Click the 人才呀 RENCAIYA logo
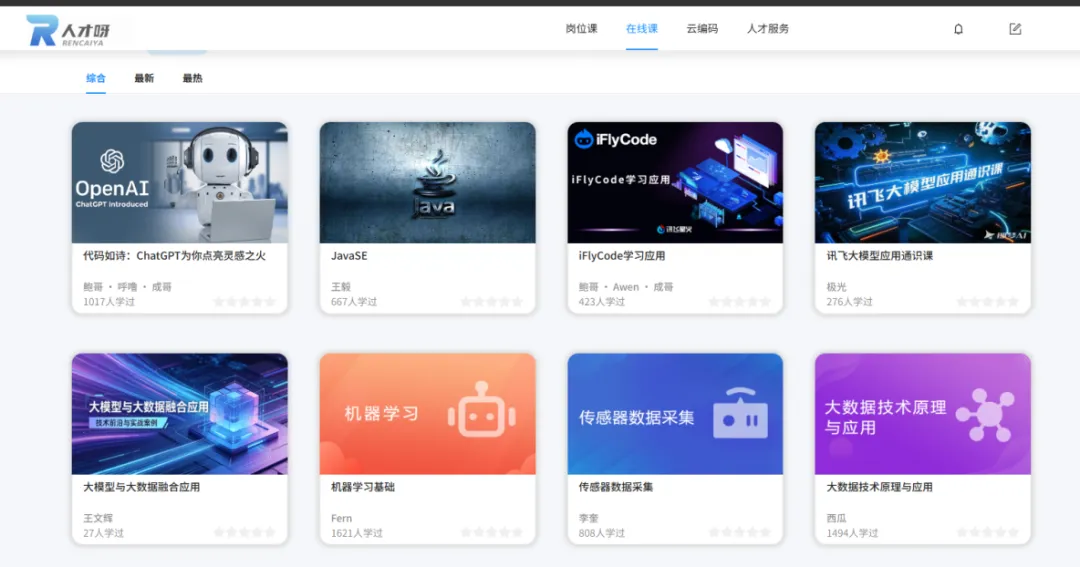1080x567 pixels. pyautogui.click(x=68, y=30)
